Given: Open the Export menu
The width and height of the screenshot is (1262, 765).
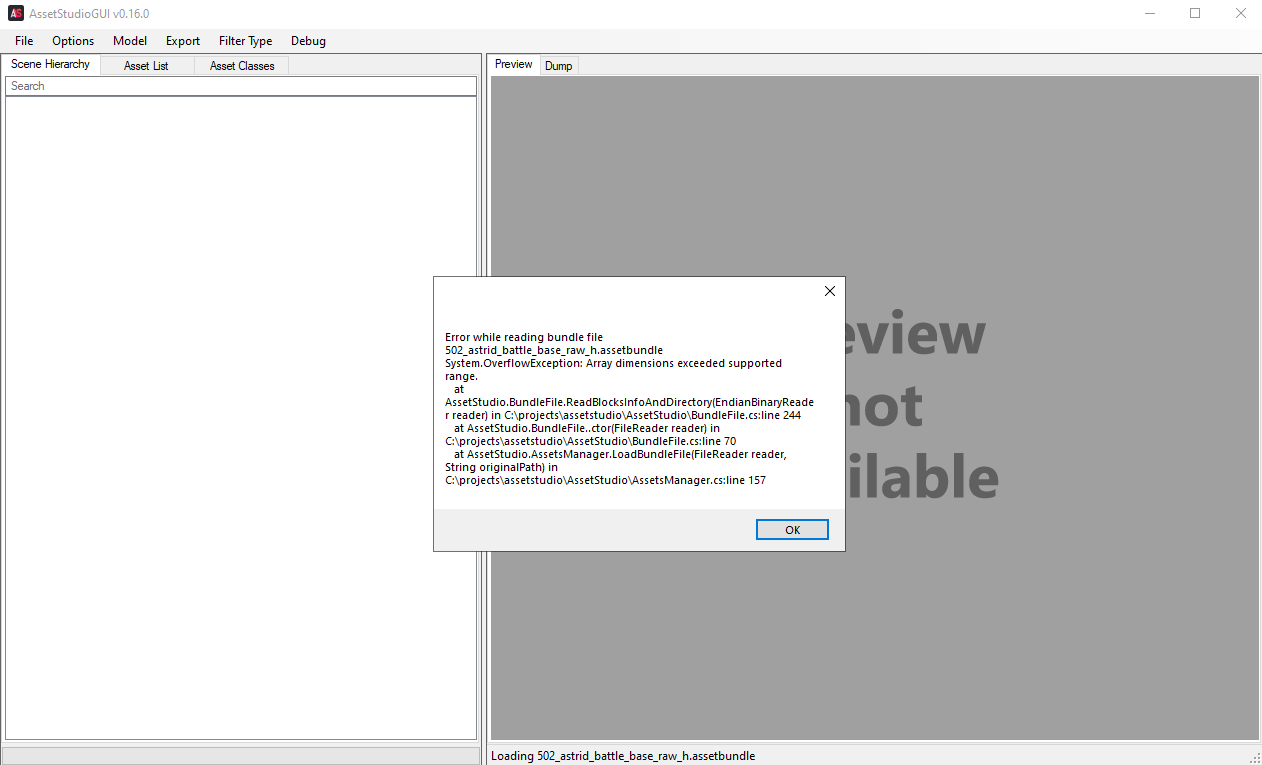Looking at the screenshot, I should (182, 41).
